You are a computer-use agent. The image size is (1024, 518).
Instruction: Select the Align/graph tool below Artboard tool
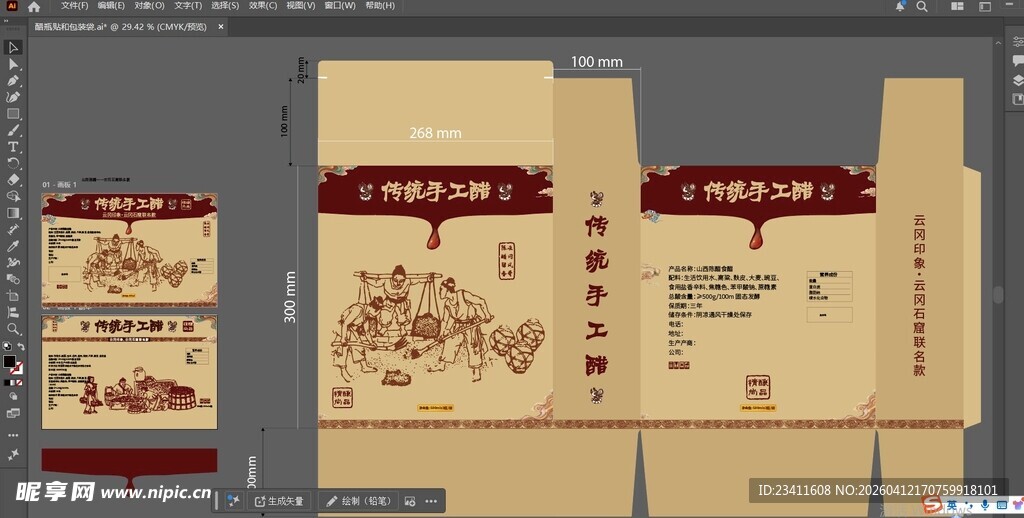13,312
